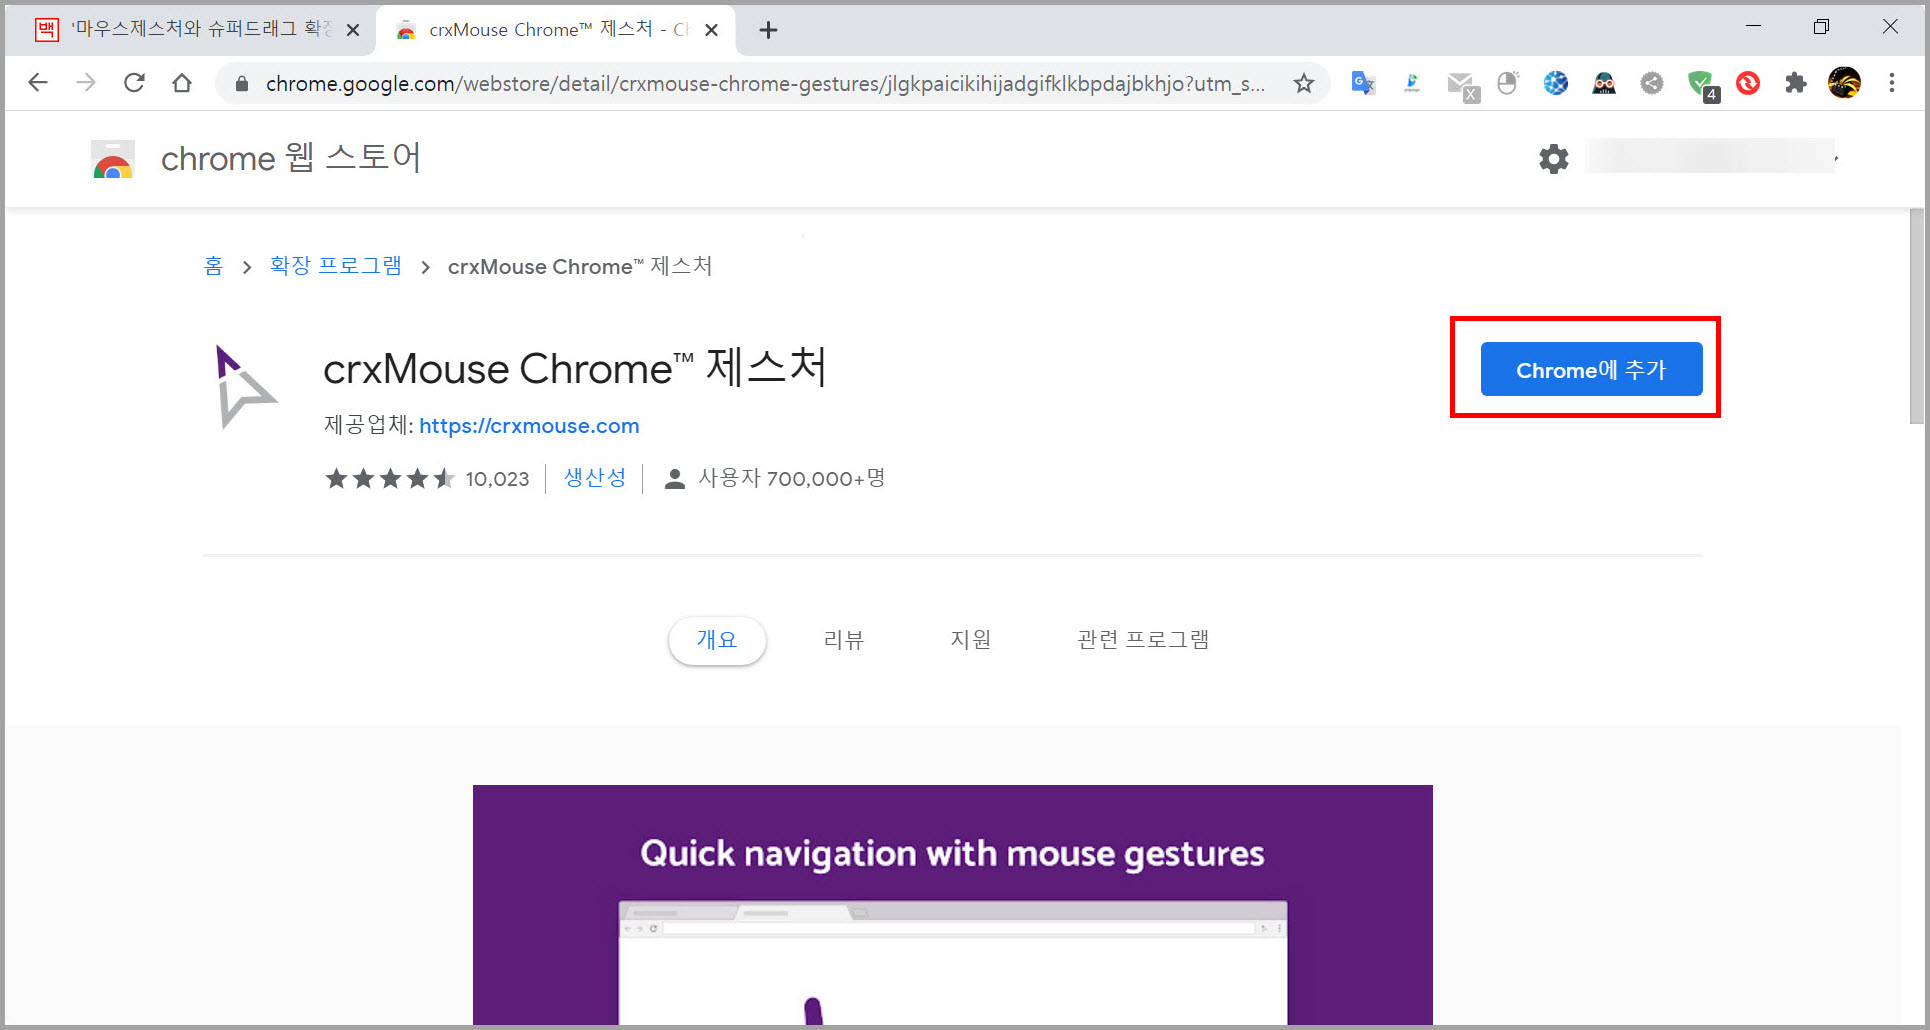Open the dark masked-face extension icon
This screenshot has width=1930, height=1030.
click(1604, 83)
